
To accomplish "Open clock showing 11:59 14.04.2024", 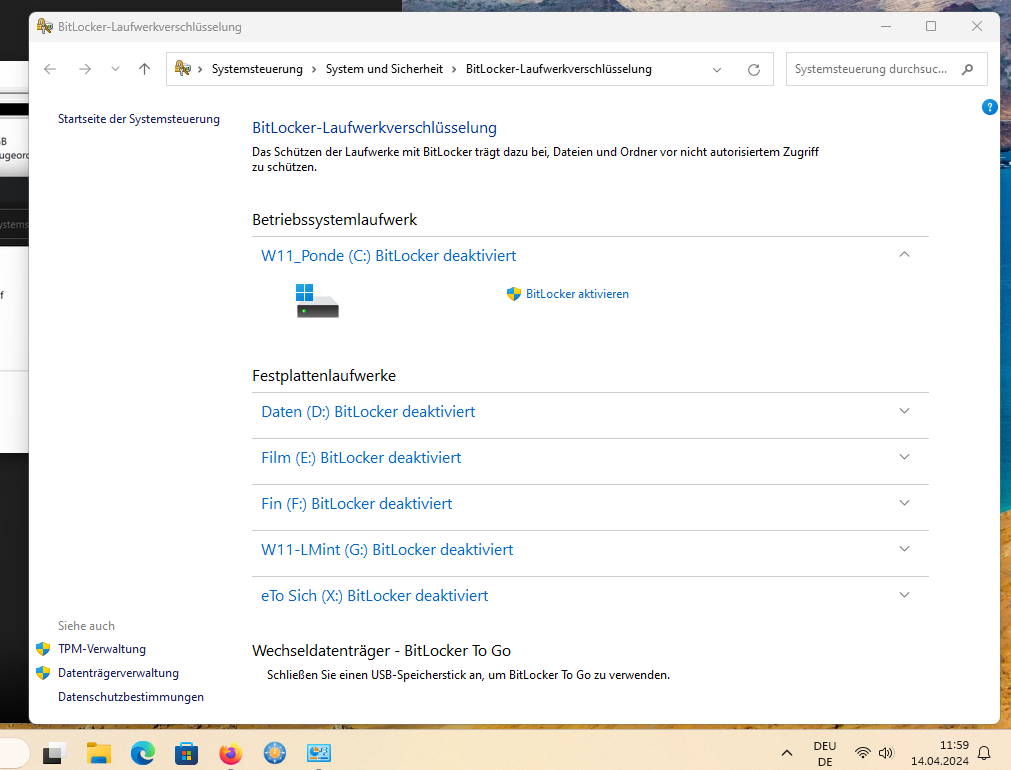I will pos(939,753).
